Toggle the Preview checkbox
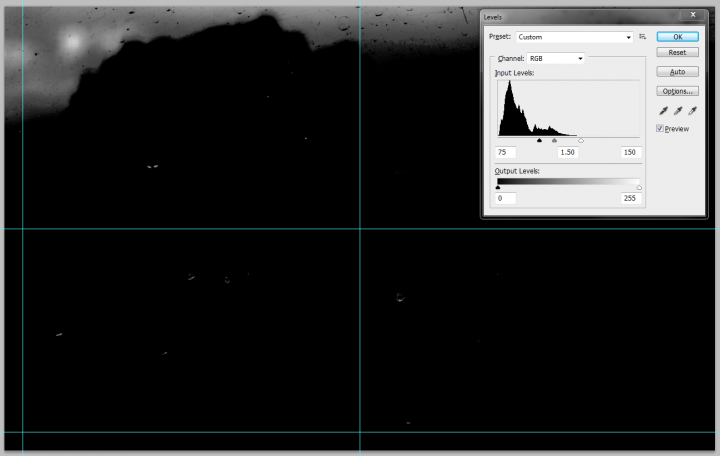This screenshot has width=720, height=456. tap(661, 128)
